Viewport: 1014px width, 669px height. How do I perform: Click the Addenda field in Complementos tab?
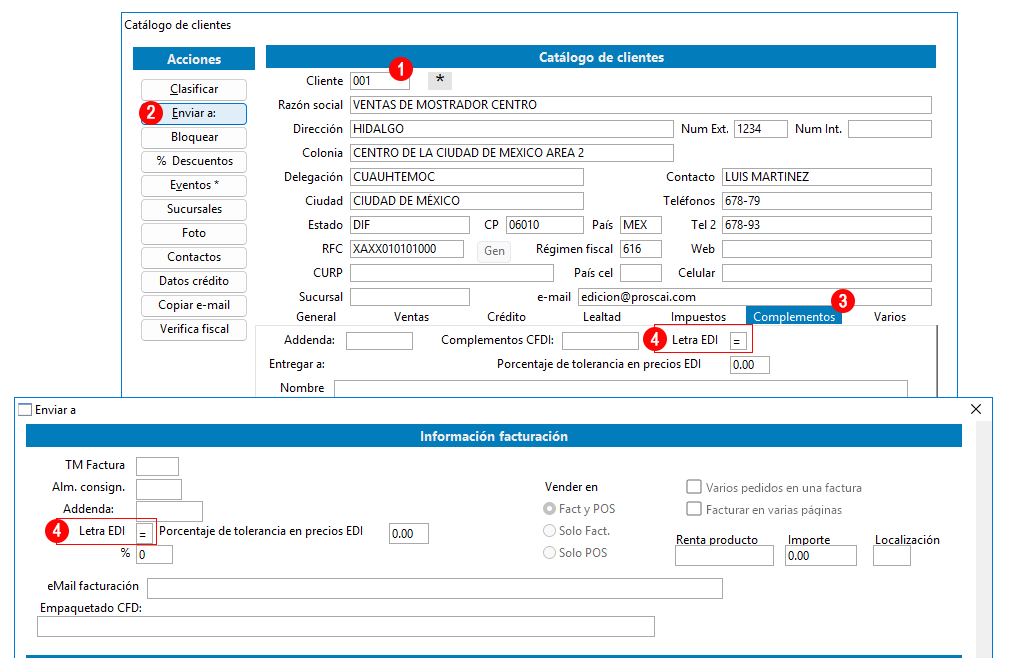(x=379, y=341)
